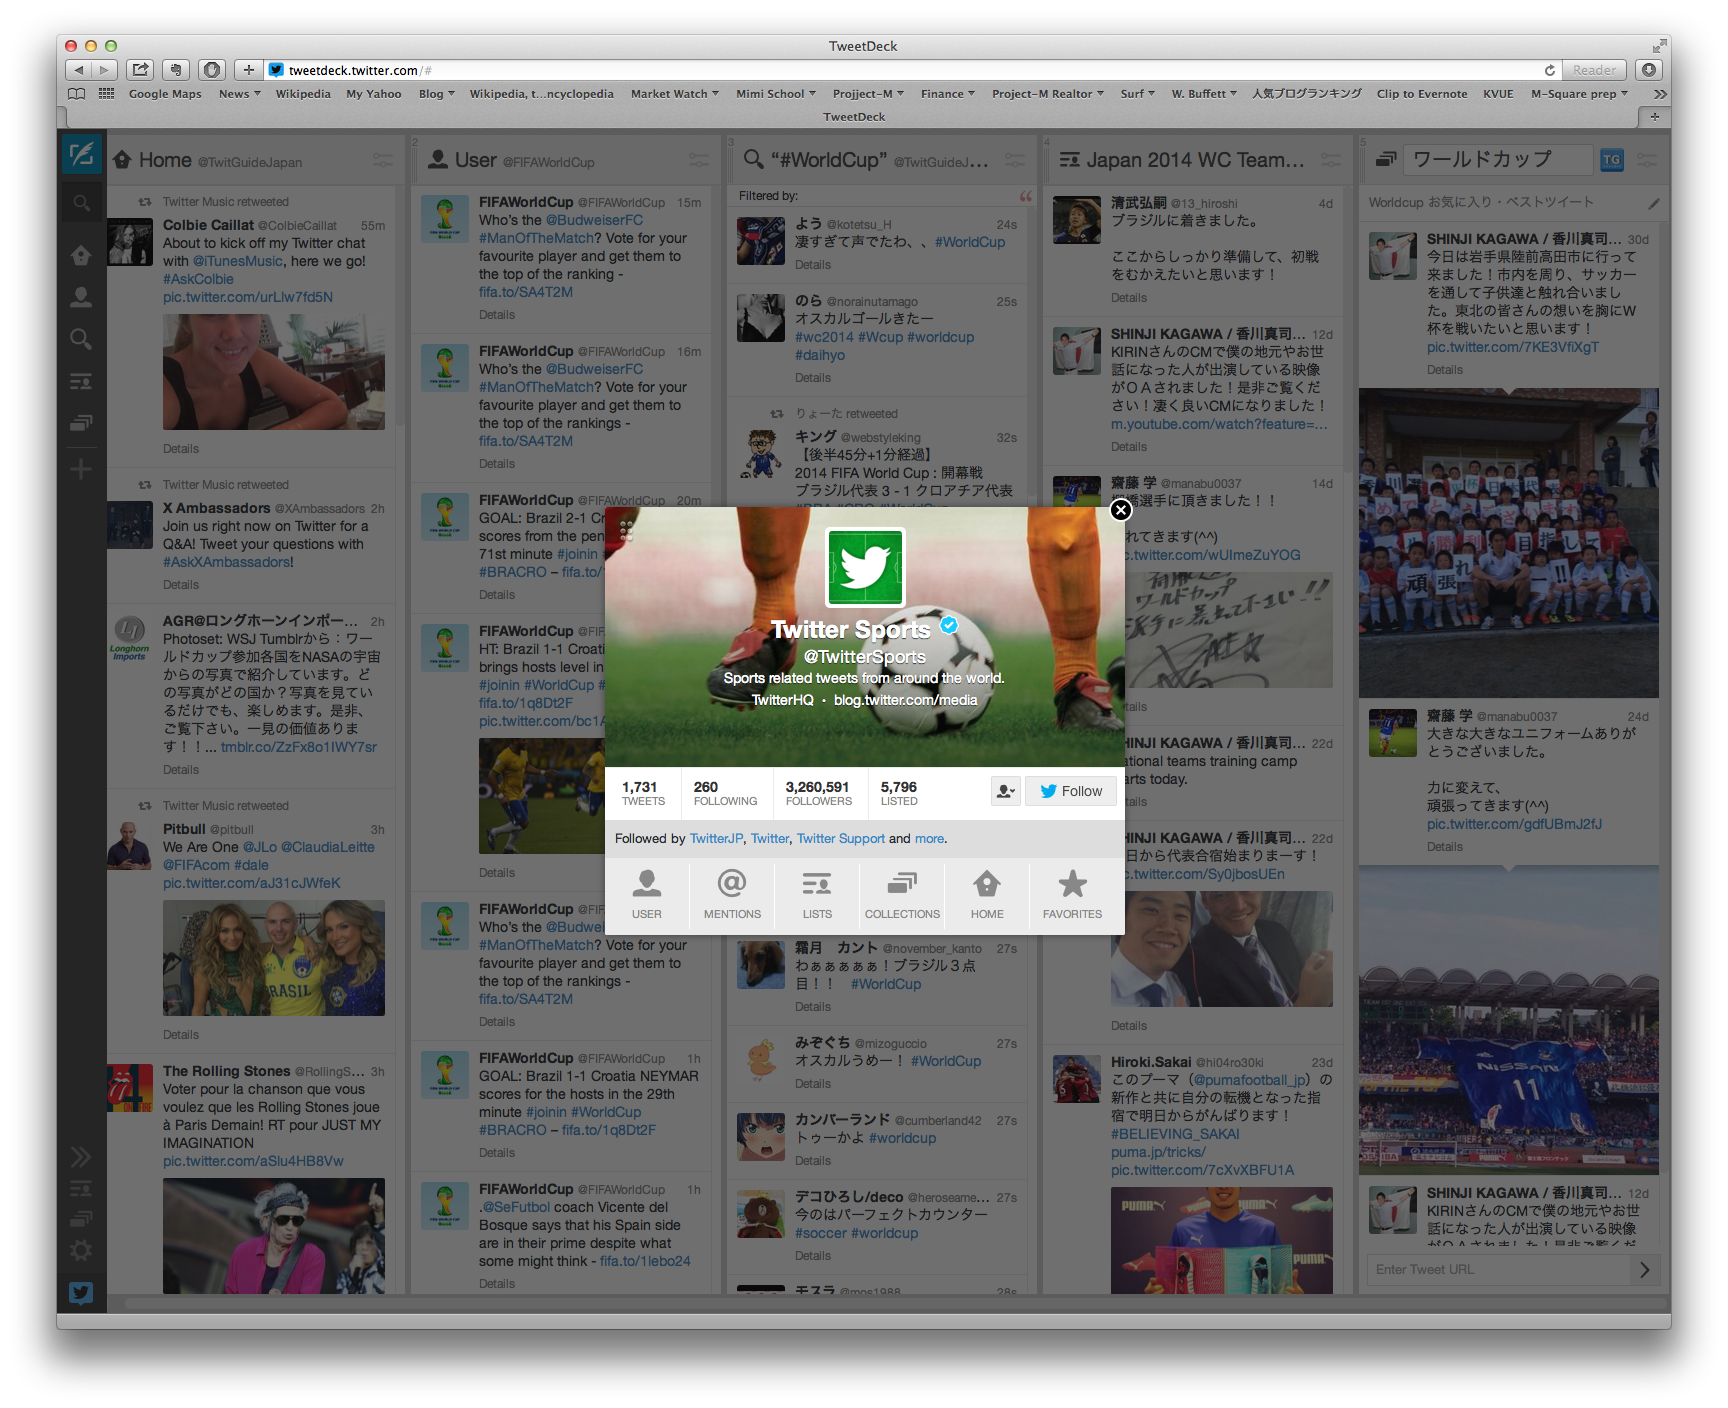
Task: Click the Twitter bird icon in sidebar bottom
Action: click(x=81, y=1293)
